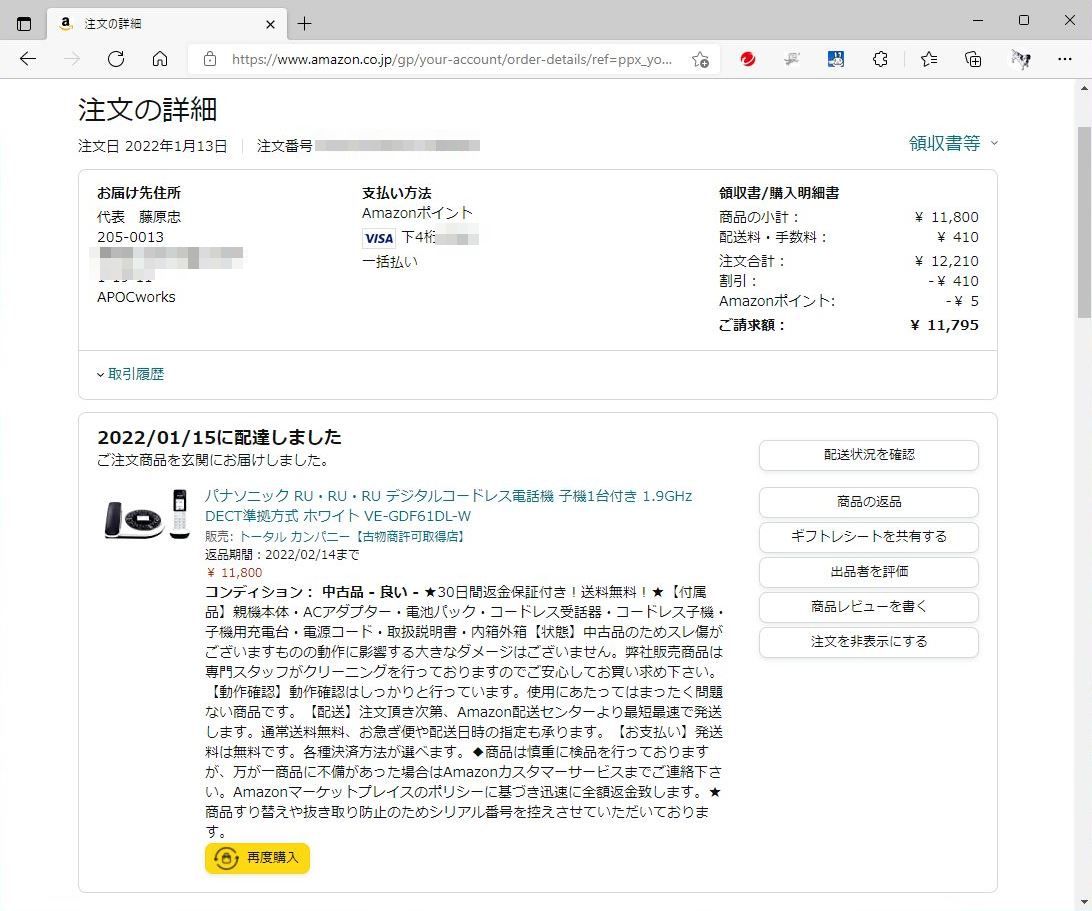
Task: Close the 注文の詳細 tab
Action: coord(270,24)
